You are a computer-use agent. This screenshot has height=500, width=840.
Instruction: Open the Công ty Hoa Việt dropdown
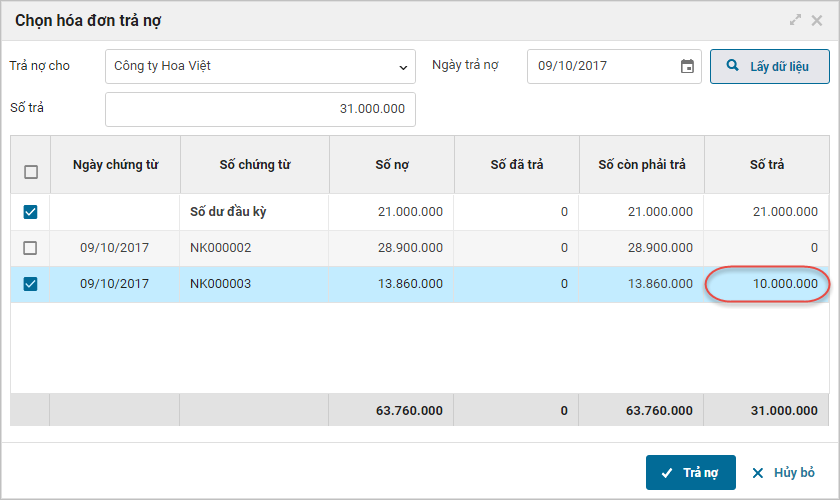point(260,67)
